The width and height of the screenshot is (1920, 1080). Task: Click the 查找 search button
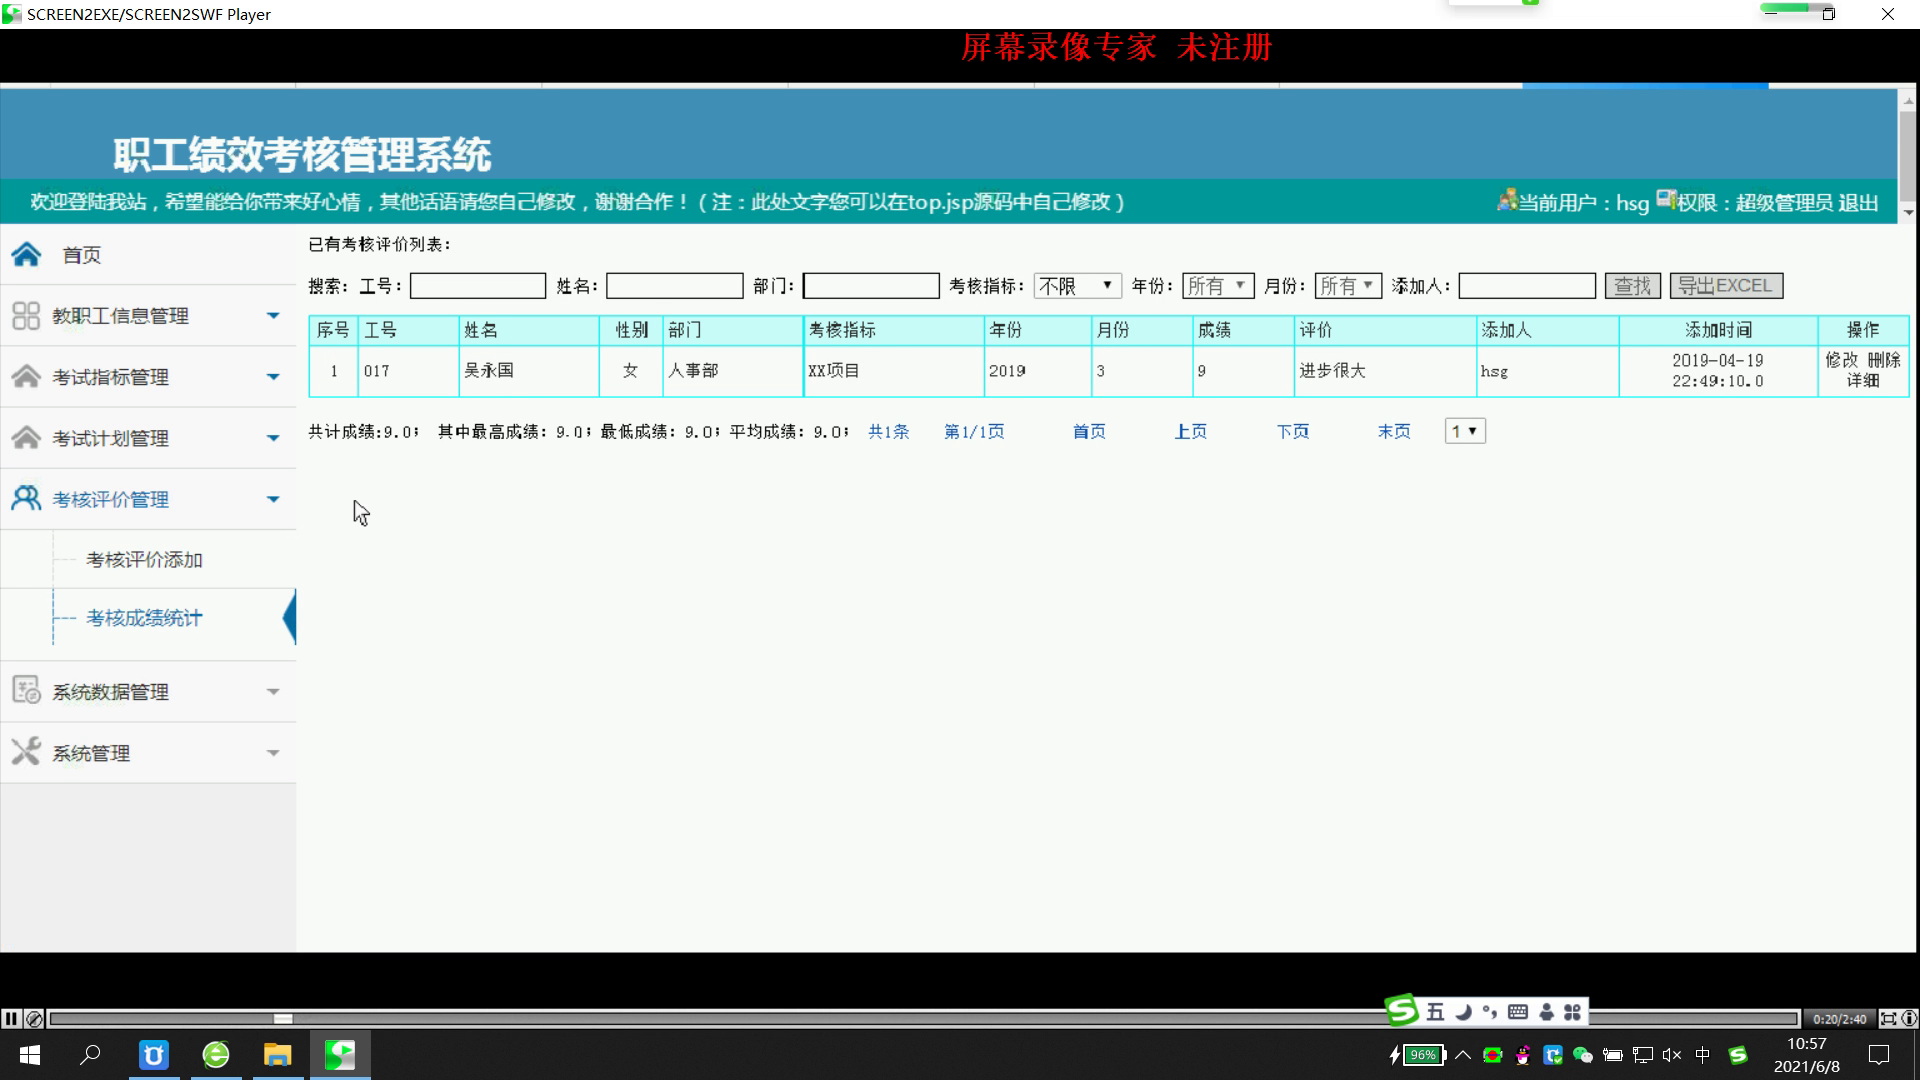[1632, 286]
